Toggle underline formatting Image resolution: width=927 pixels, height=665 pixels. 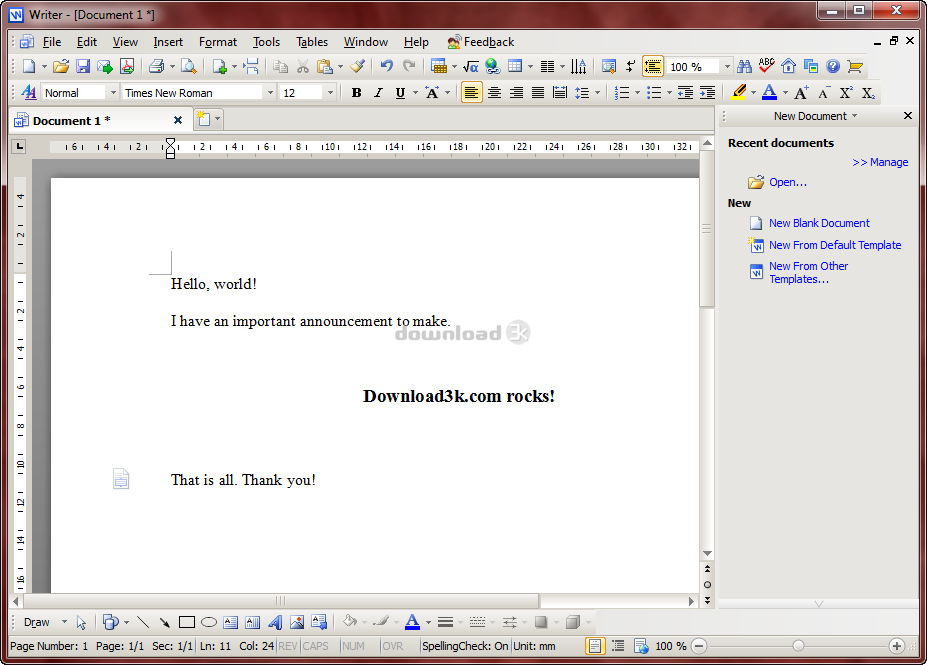pyautogui.click(x=400, y=93)
